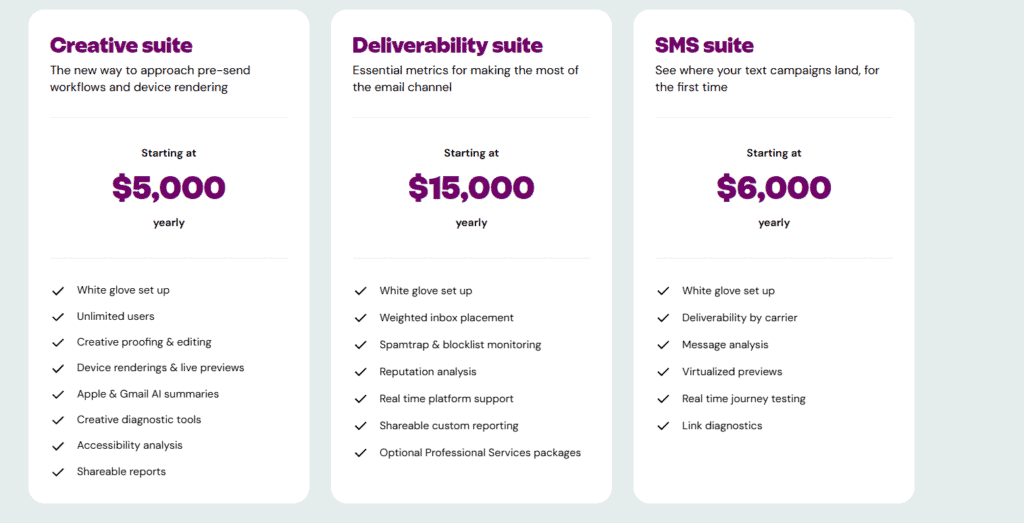
Task: Click Device renderings & live previews text
Action: click(x=160, y=368)
